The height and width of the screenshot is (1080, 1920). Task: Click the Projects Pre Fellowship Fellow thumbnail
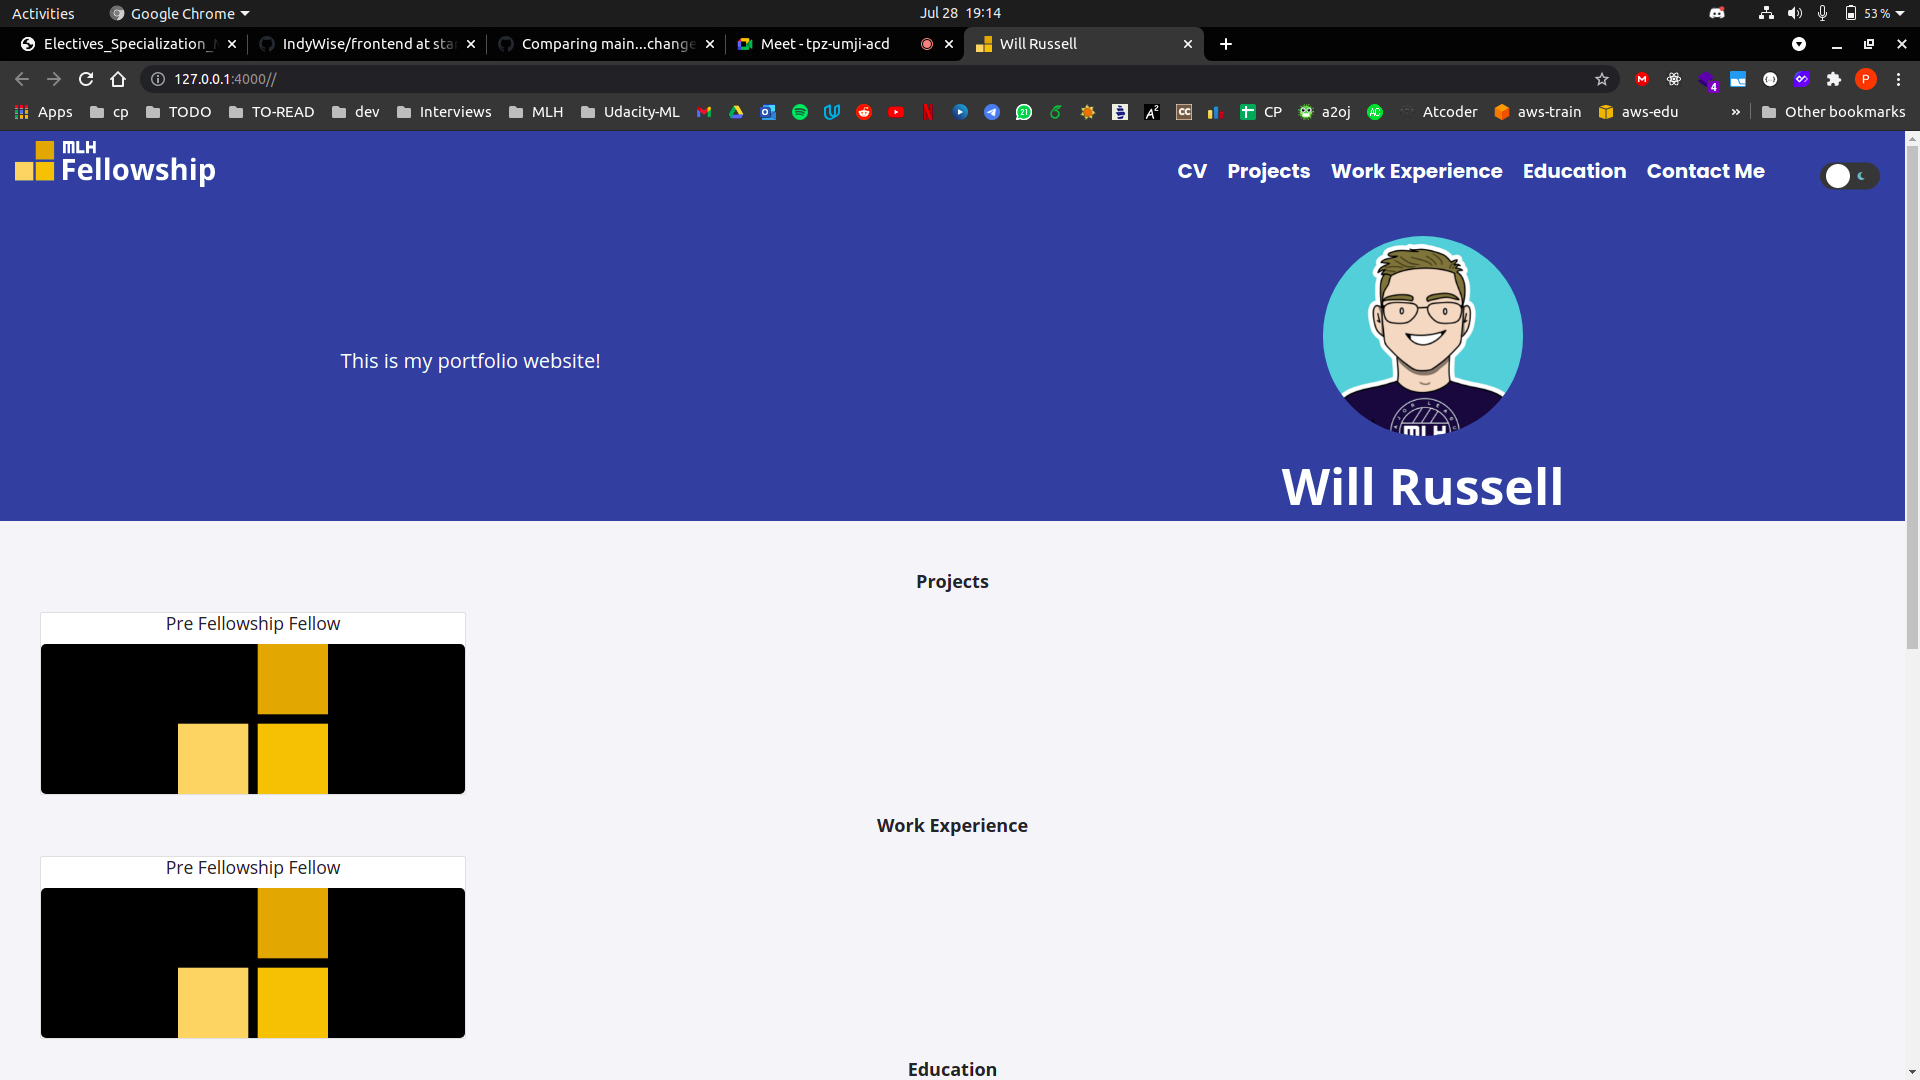point(253,718)
